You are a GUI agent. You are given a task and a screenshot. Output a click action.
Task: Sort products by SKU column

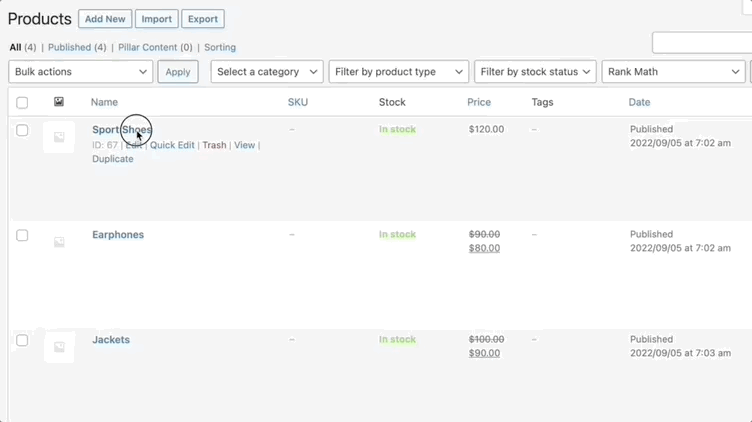298,102
